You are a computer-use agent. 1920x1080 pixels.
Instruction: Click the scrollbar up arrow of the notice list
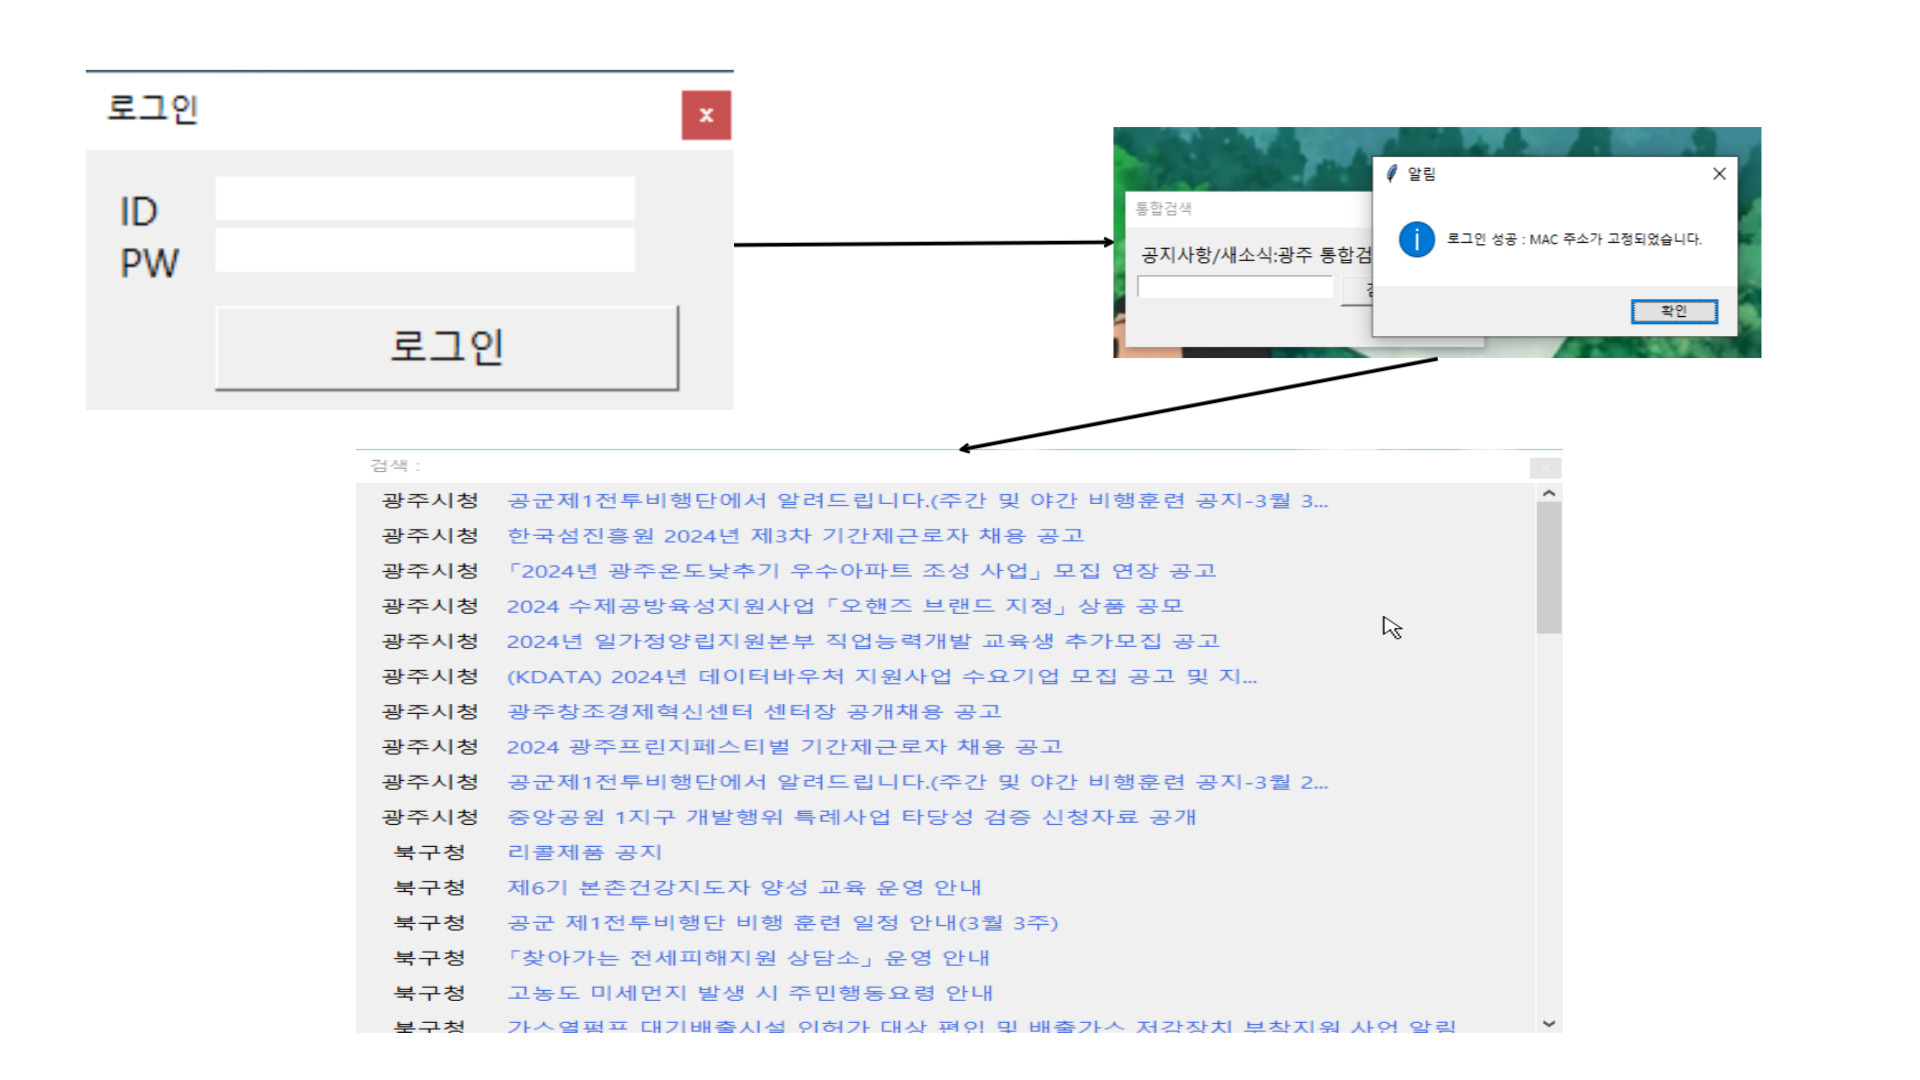tap(1548, 492)
